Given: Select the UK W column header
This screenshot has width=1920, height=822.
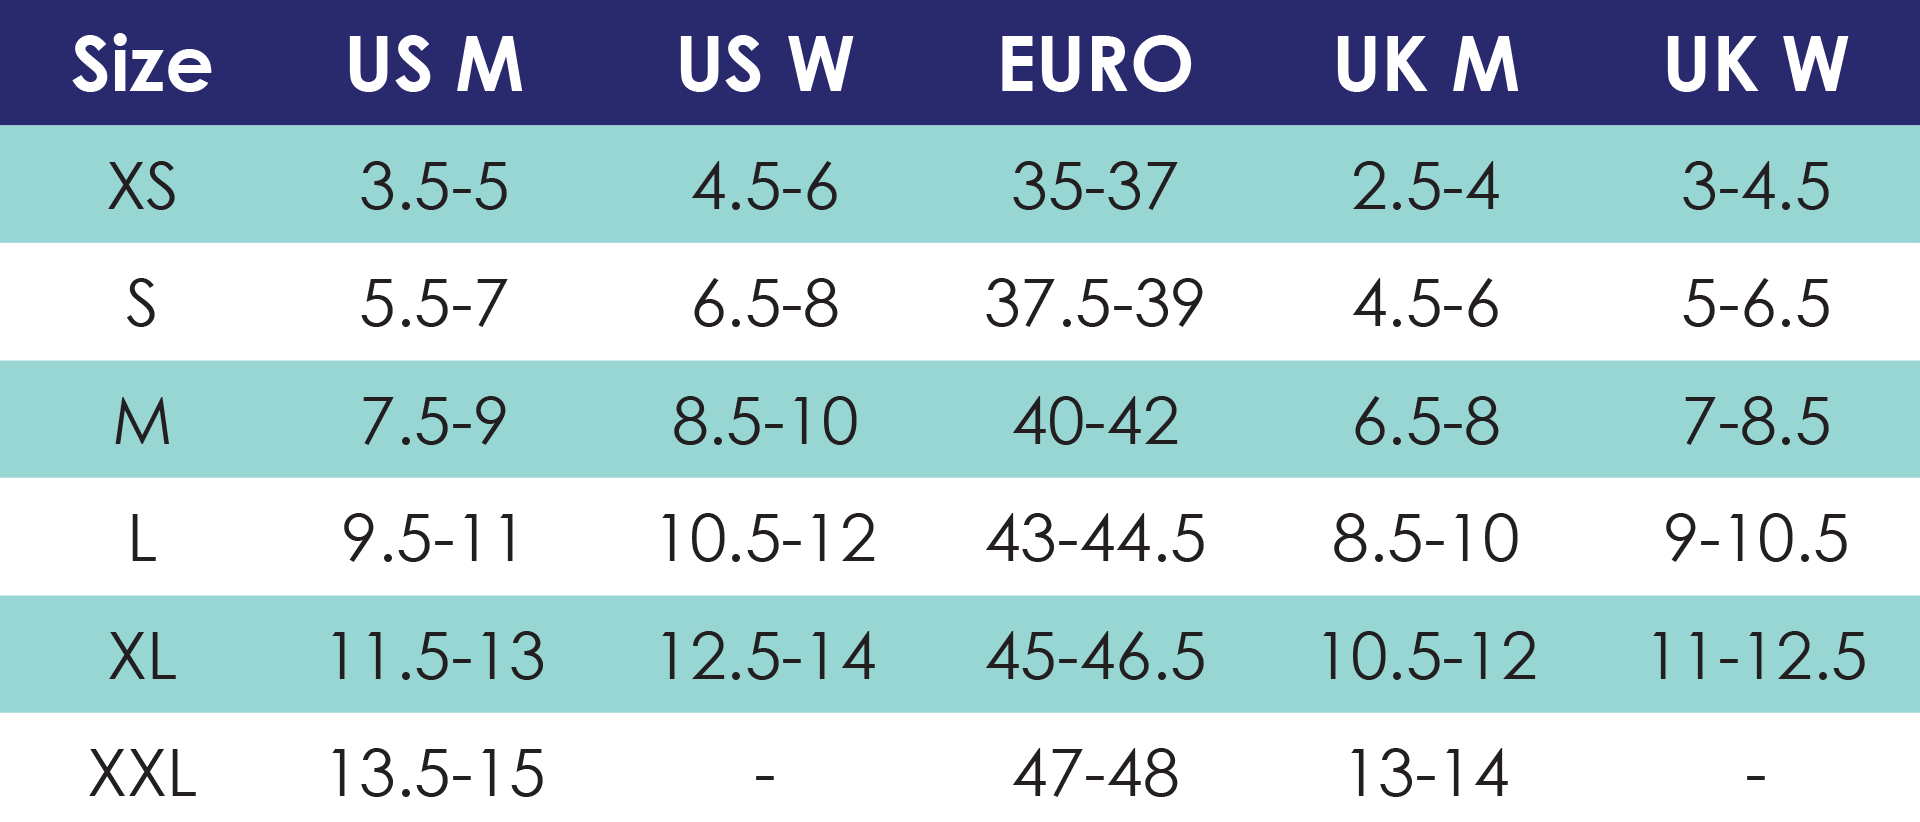Looking at the screenshot, I should point(1756,65).
